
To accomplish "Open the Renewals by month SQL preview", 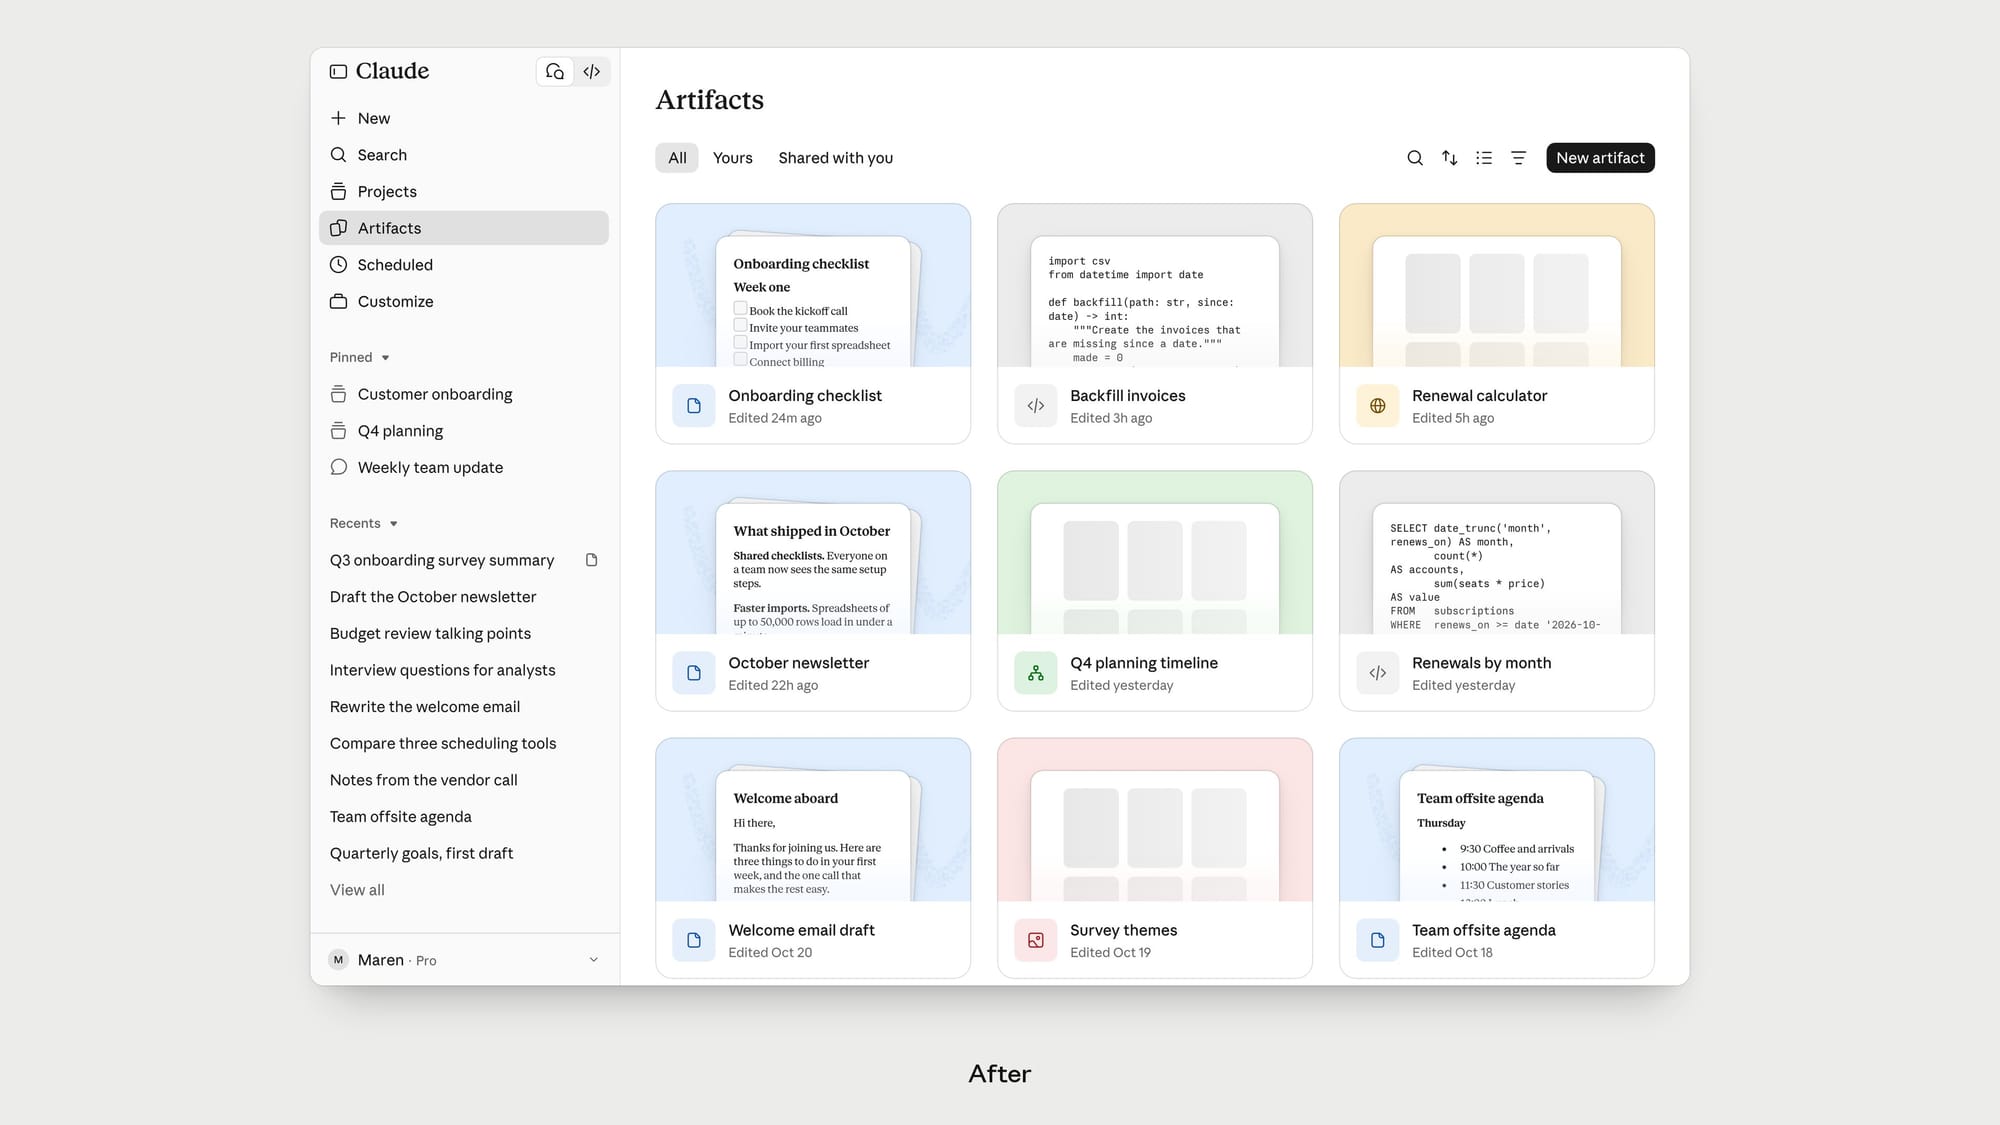I will point(1497,553).
